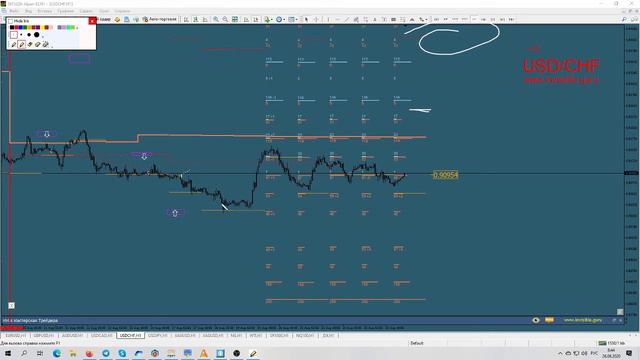The image size is (640, 360).
Task: Open the periods clock dropdown
Action: click(280, 19)
